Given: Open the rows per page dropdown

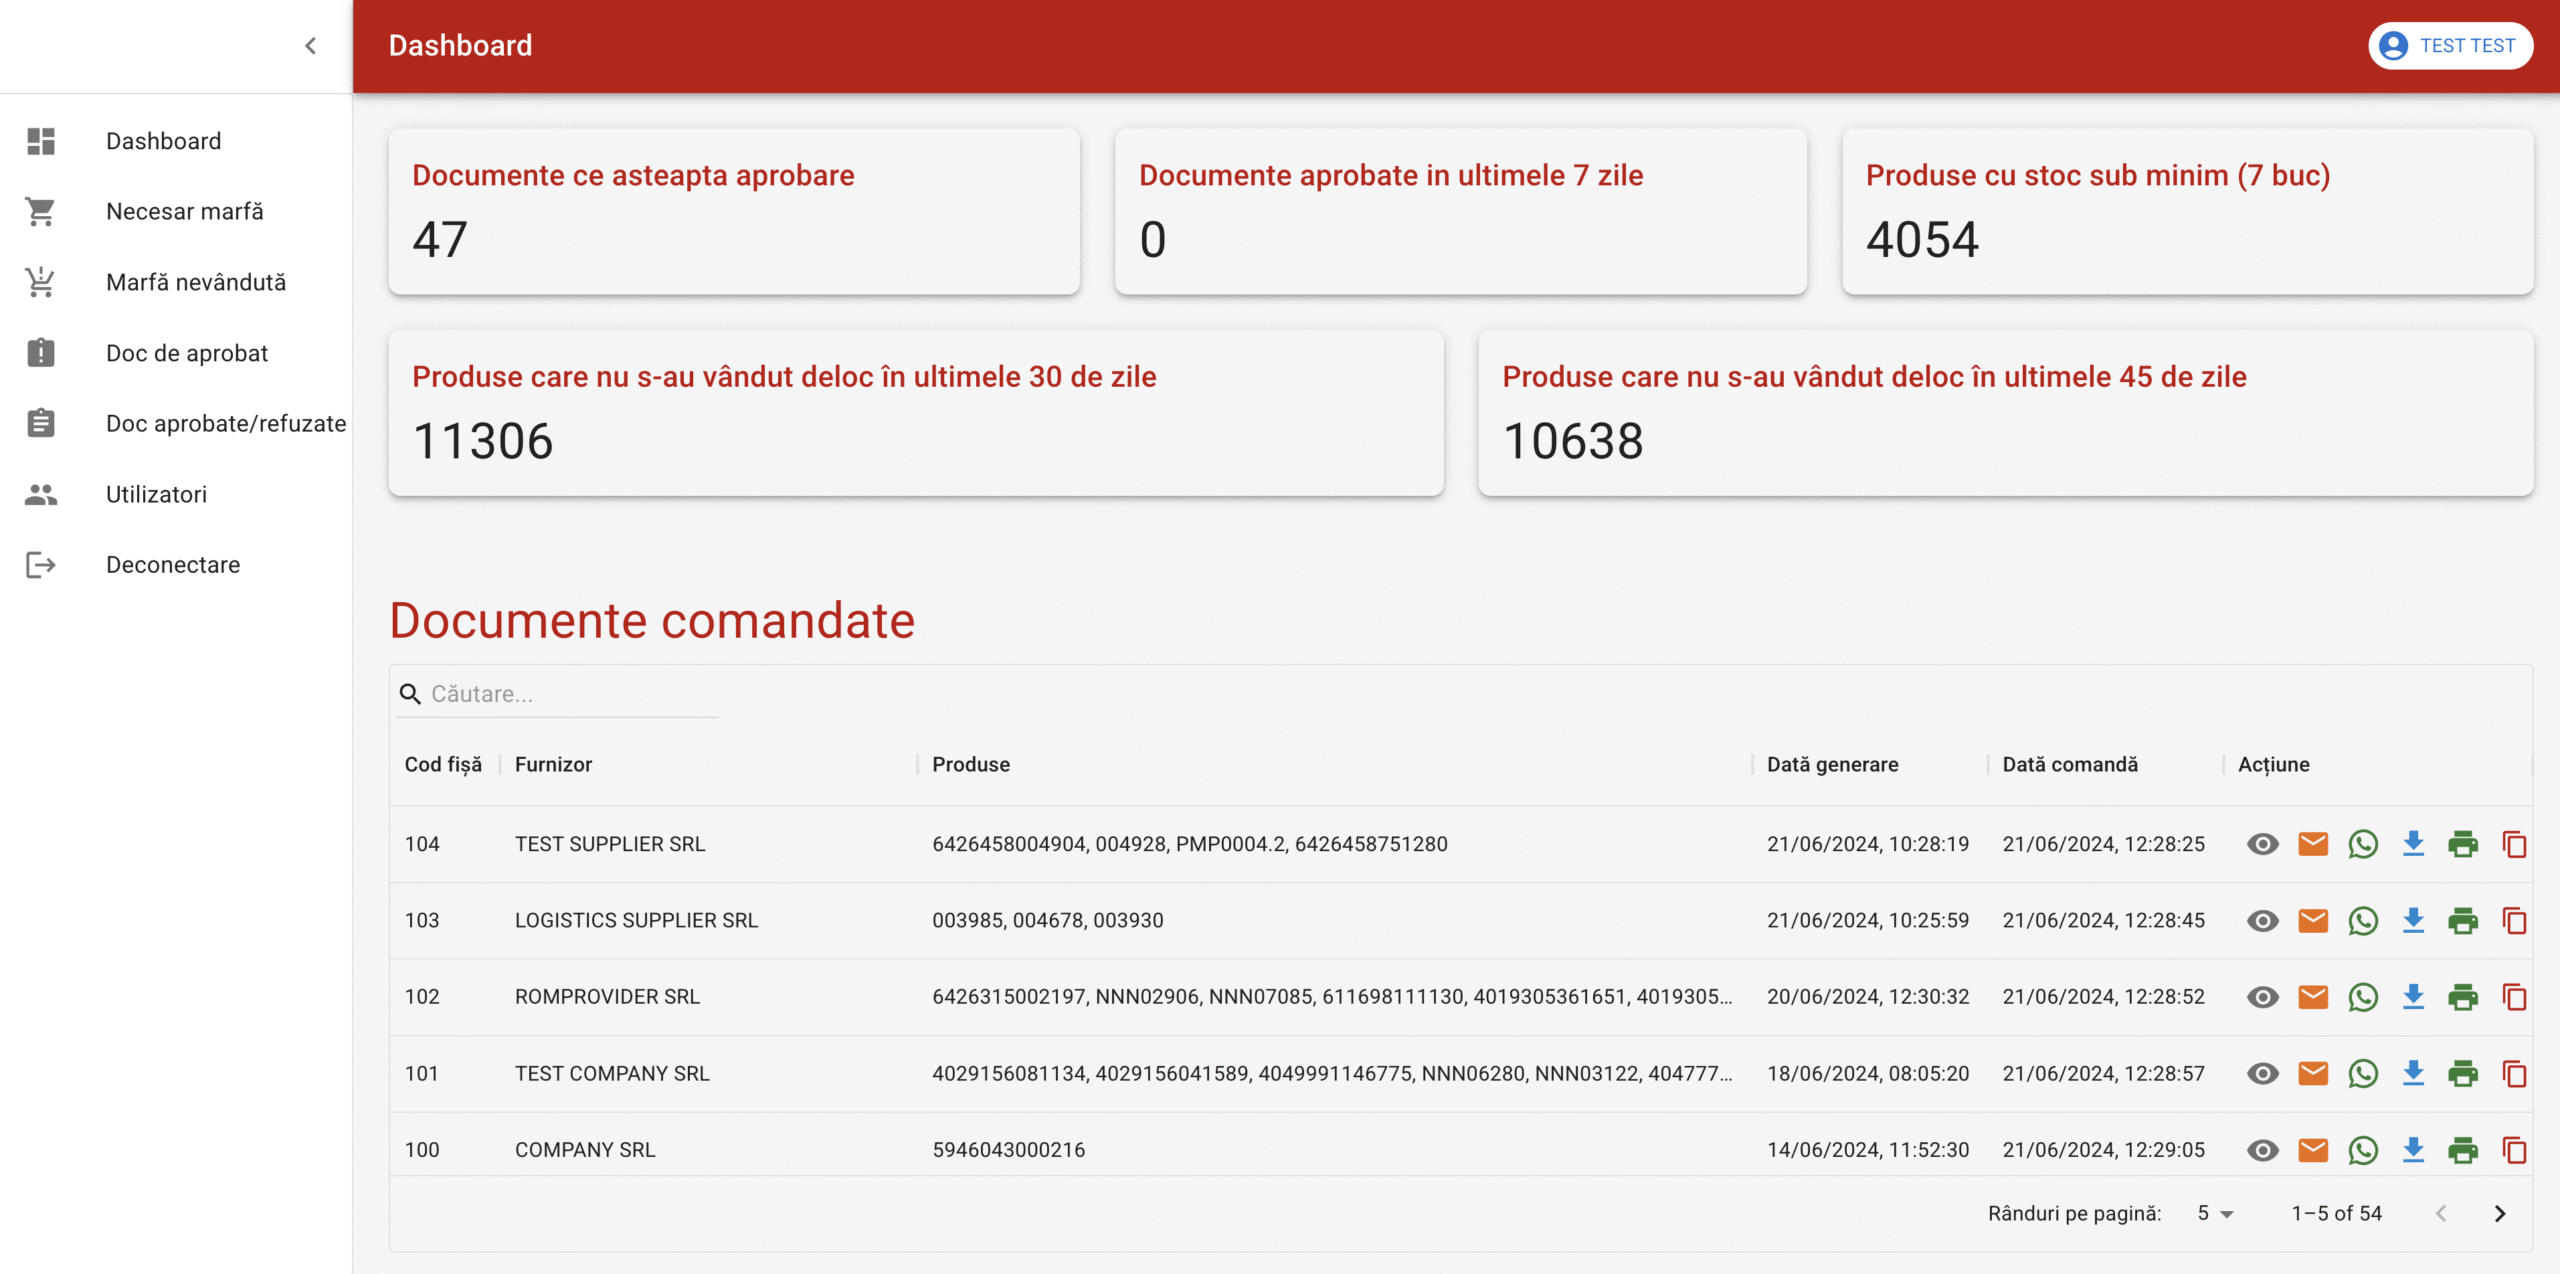Looking at the screenshot, I should tap(2214, 1213).
